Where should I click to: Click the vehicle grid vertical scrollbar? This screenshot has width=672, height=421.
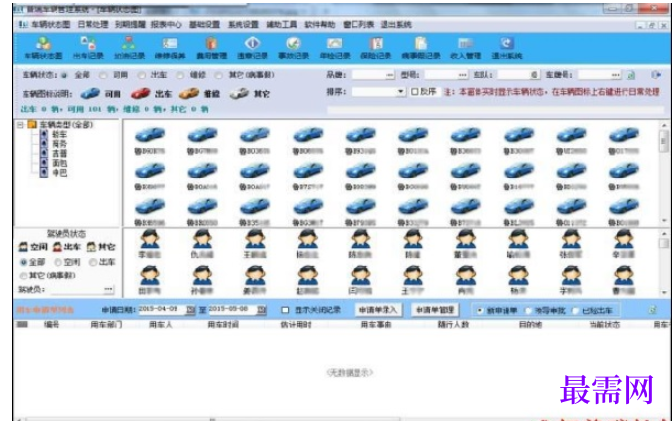[664, 173]
